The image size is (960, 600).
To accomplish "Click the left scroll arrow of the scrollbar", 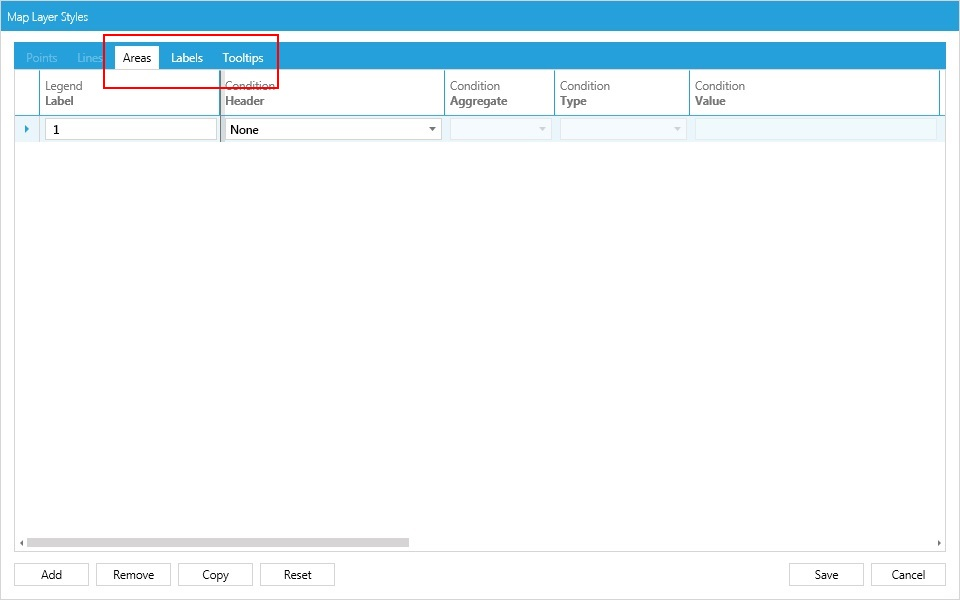I will click(21, 541).
